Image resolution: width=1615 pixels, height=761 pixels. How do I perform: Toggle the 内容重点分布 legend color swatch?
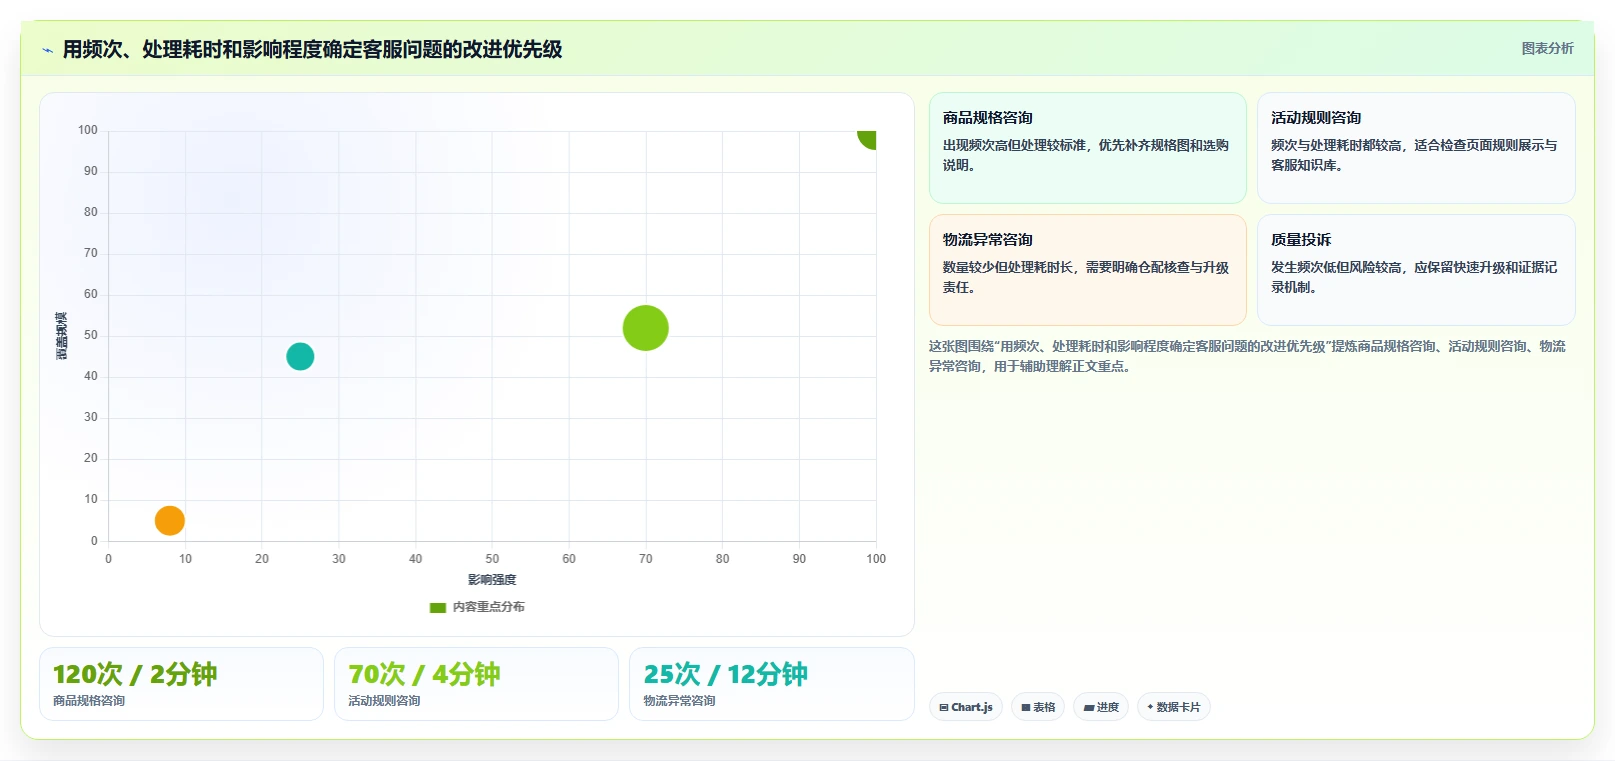(437, 607)
